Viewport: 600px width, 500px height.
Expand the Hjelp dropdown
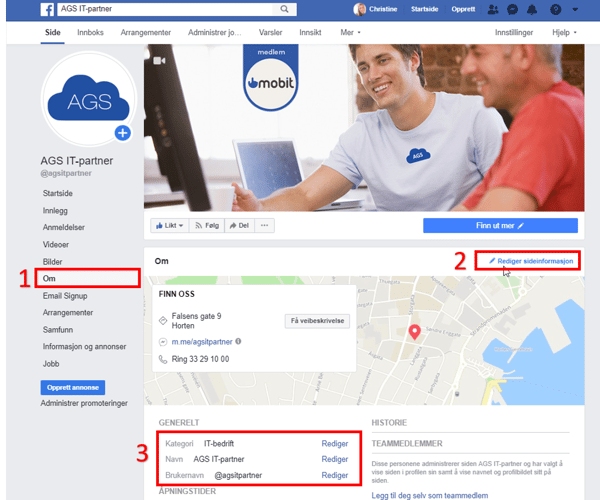[x=564, y=33]
